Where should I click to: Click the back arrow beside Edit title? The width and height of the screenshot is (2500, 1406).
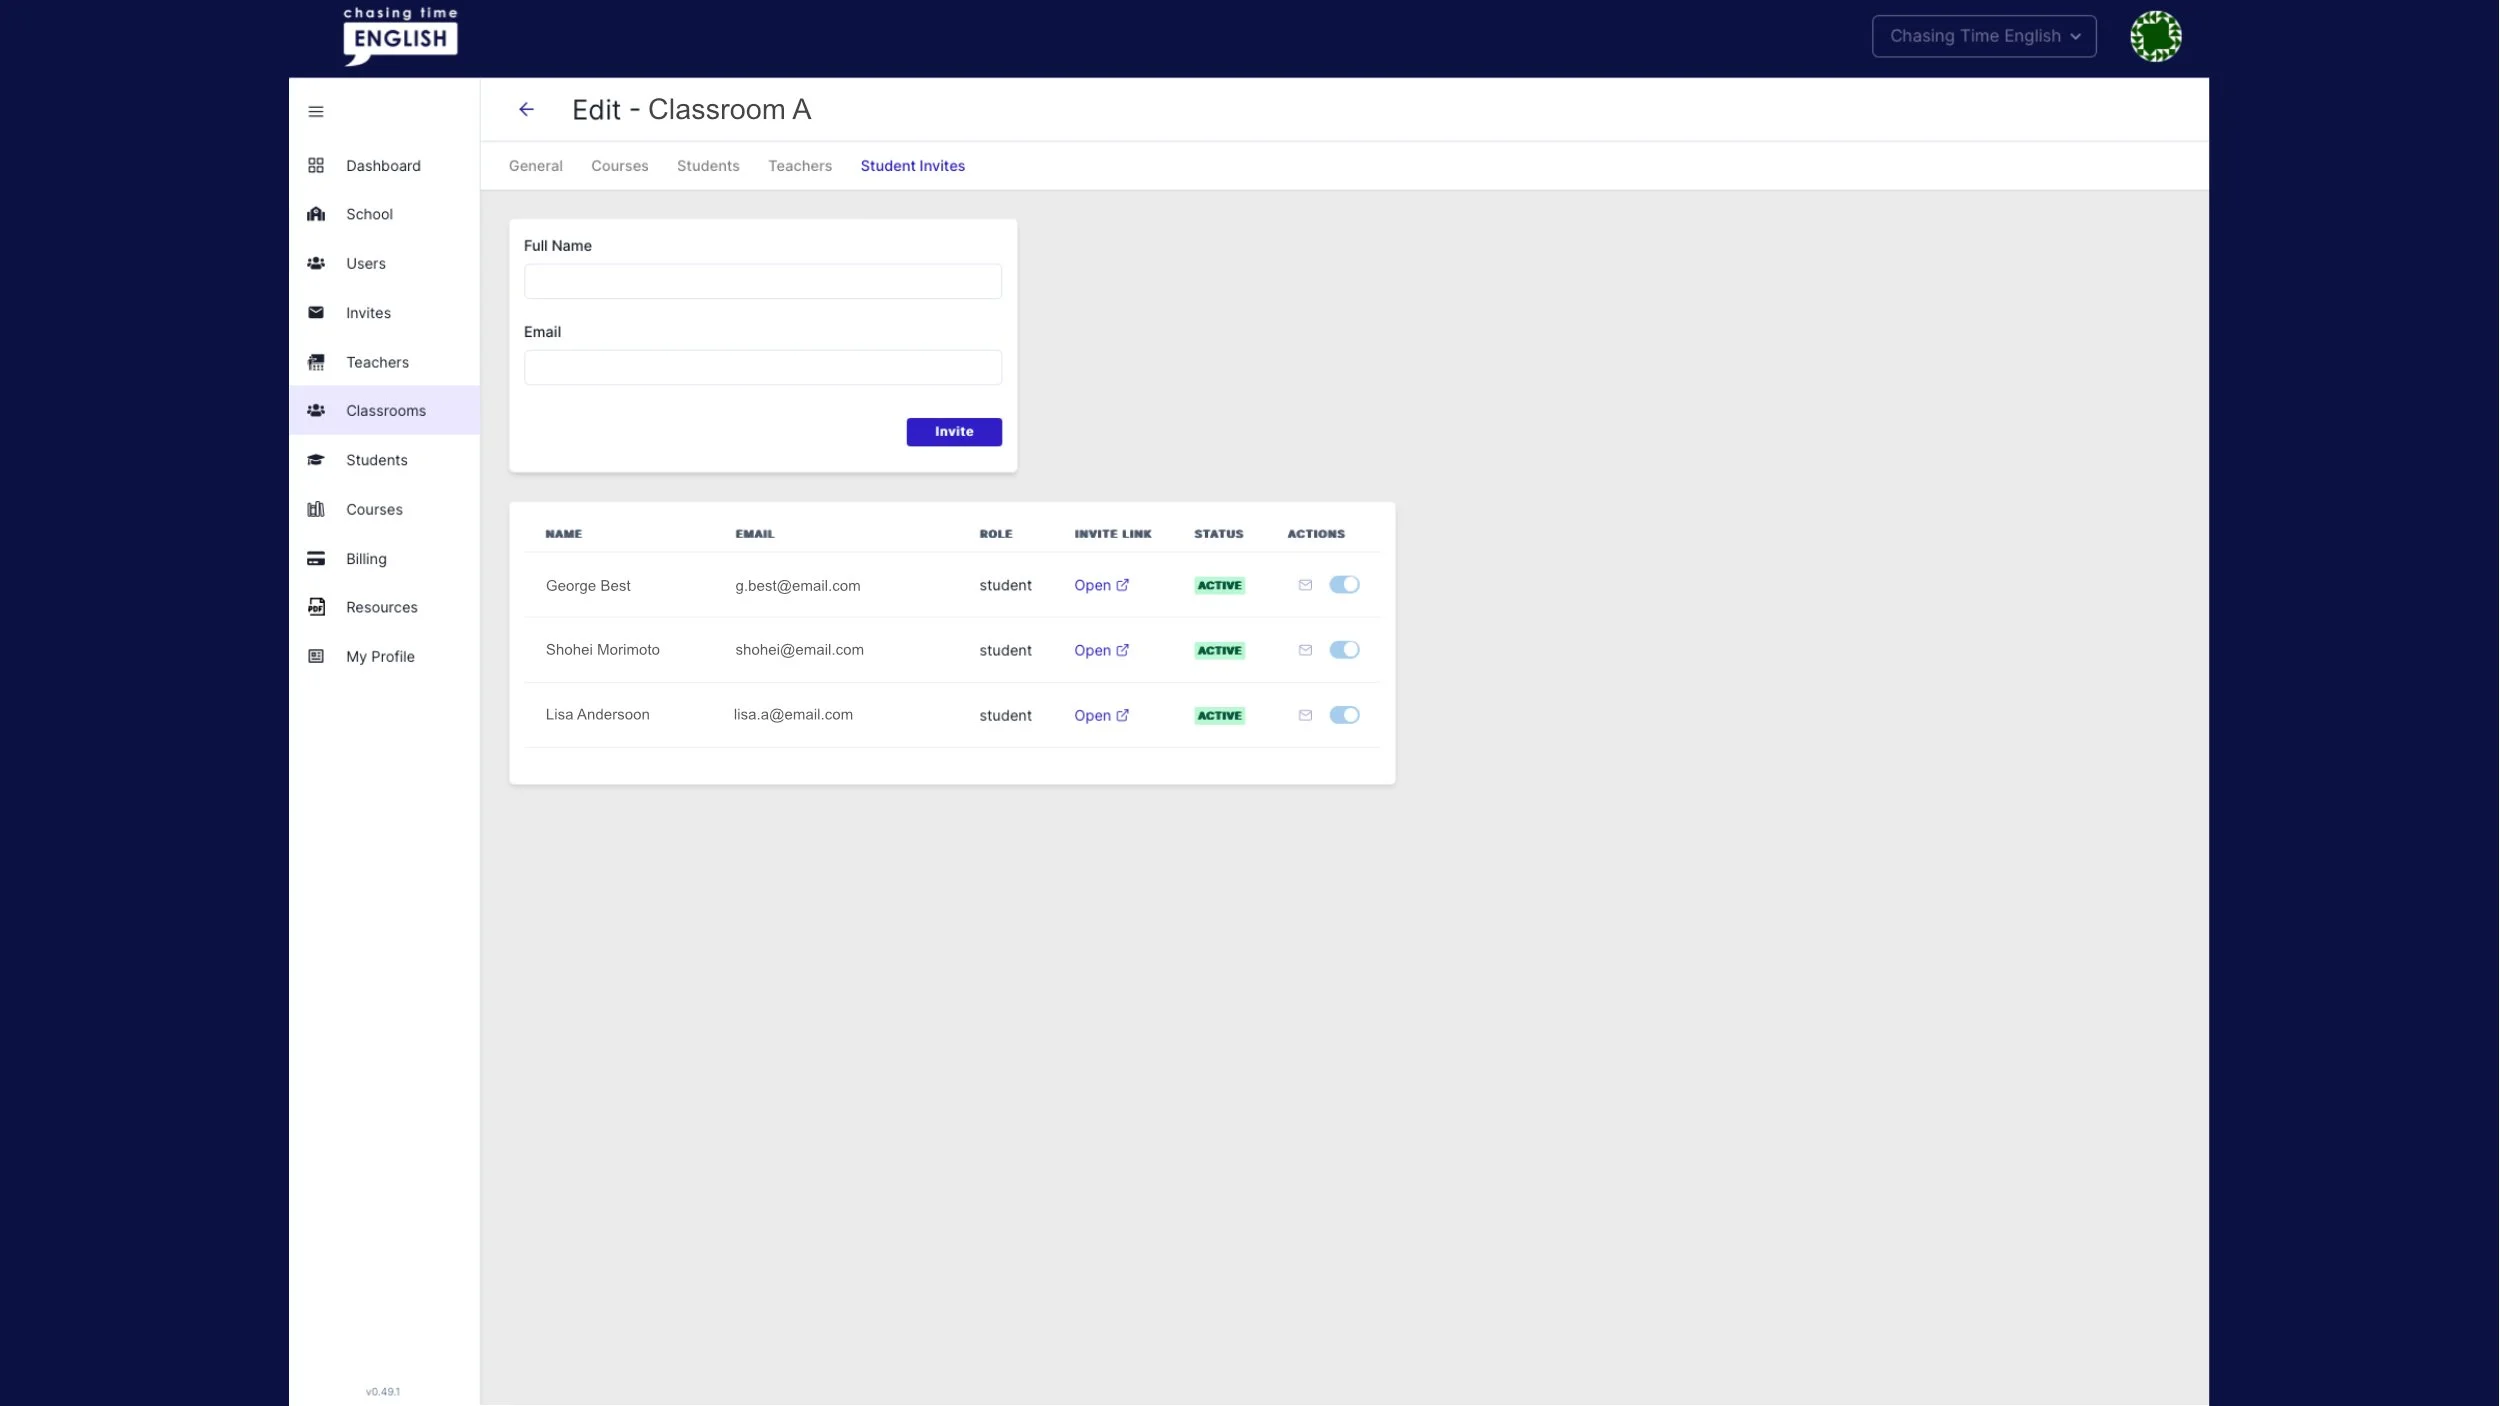pyautogui.click(x=526, y=109)
